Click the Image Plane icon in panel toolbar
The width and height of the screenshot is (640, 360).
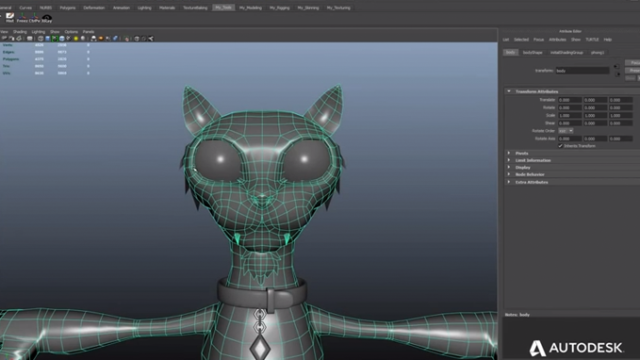coord(30,38)
